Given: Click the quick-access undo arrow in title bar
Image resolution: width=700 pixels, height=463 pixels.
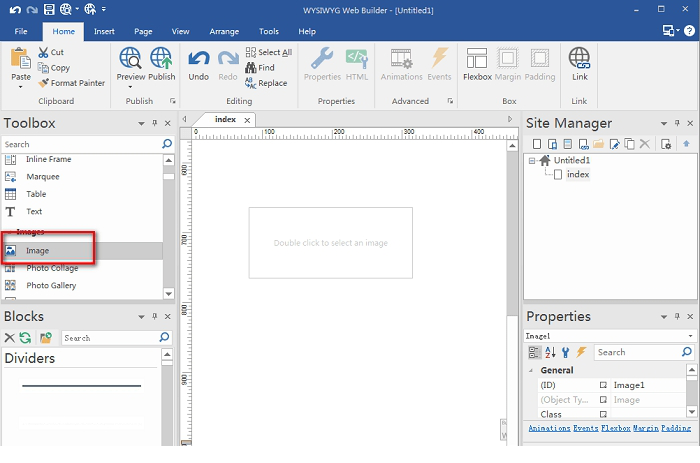Looking at the screenshot, I should point(15,9).
